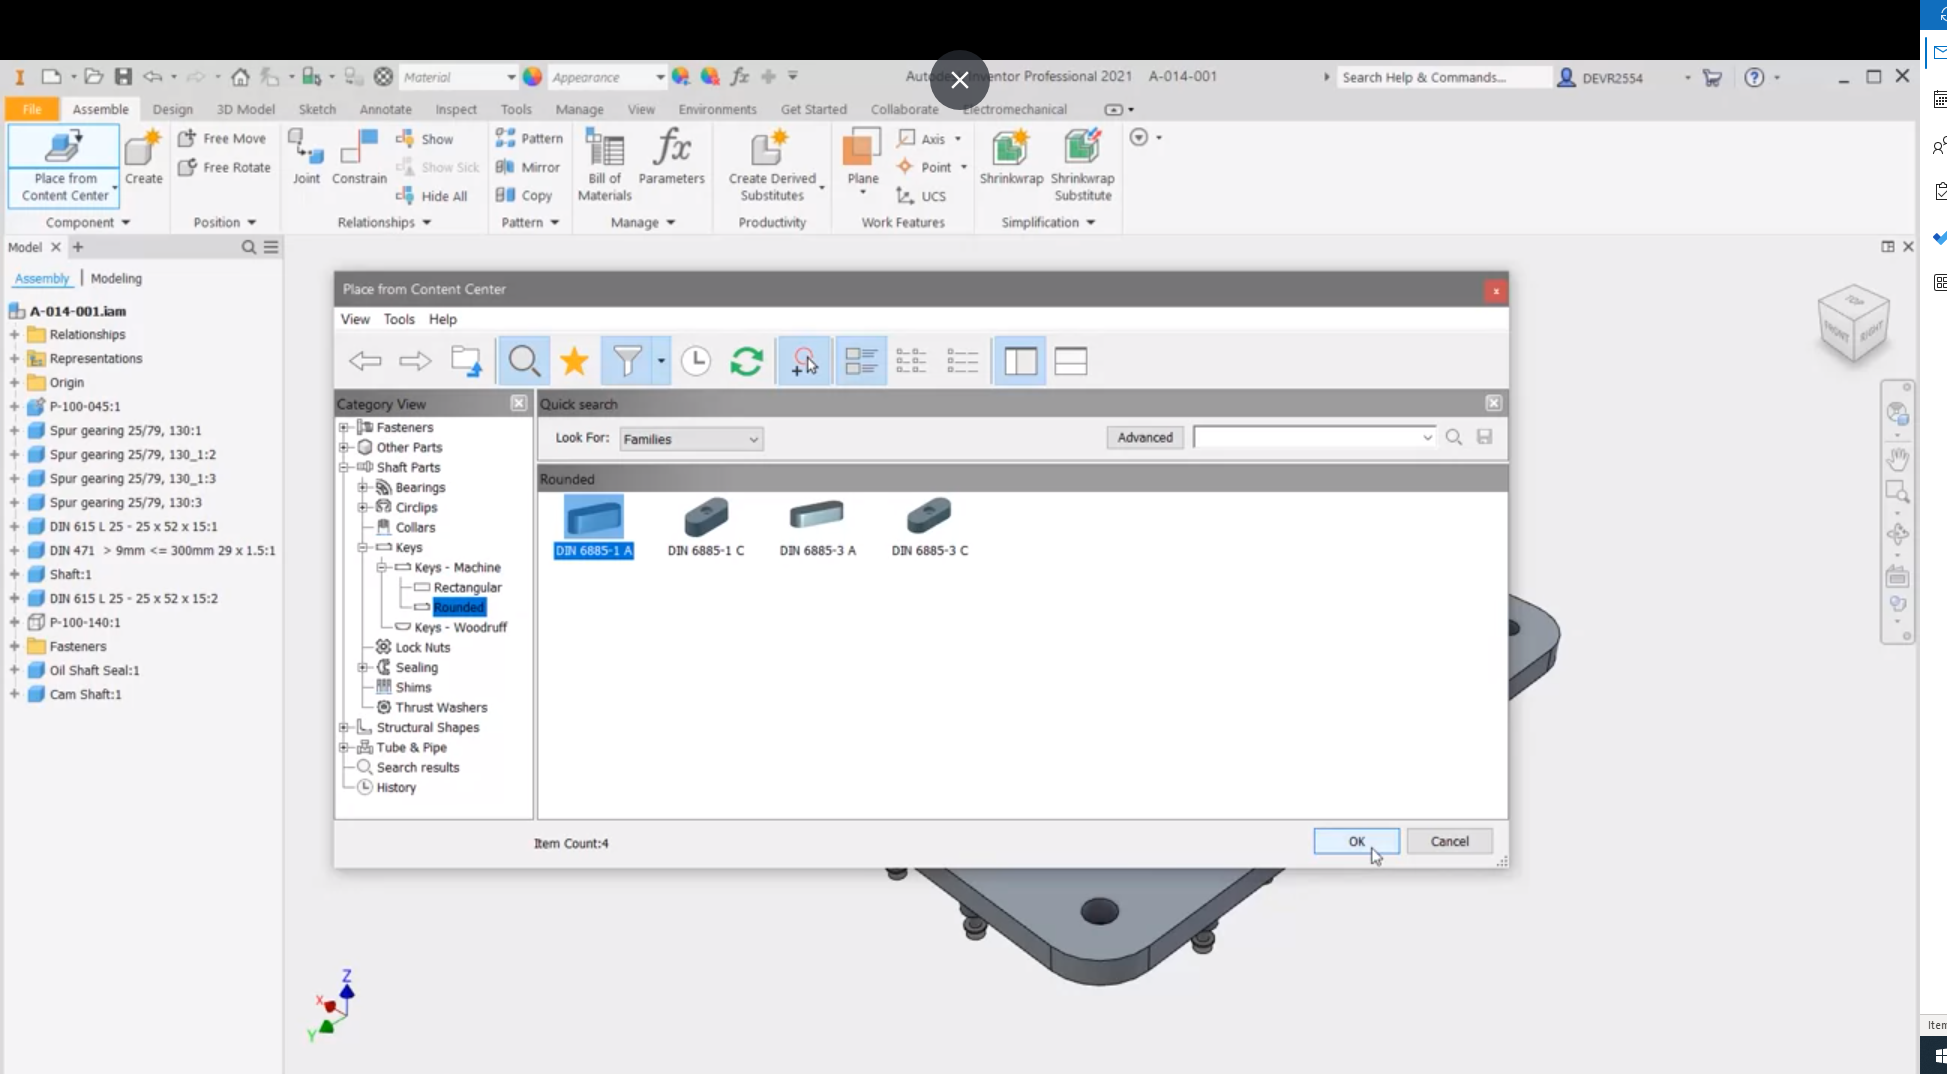The image size is (1947, 1074).
Task: Select the Shrinkwrap tool
Action: (x=1010, y=160)
